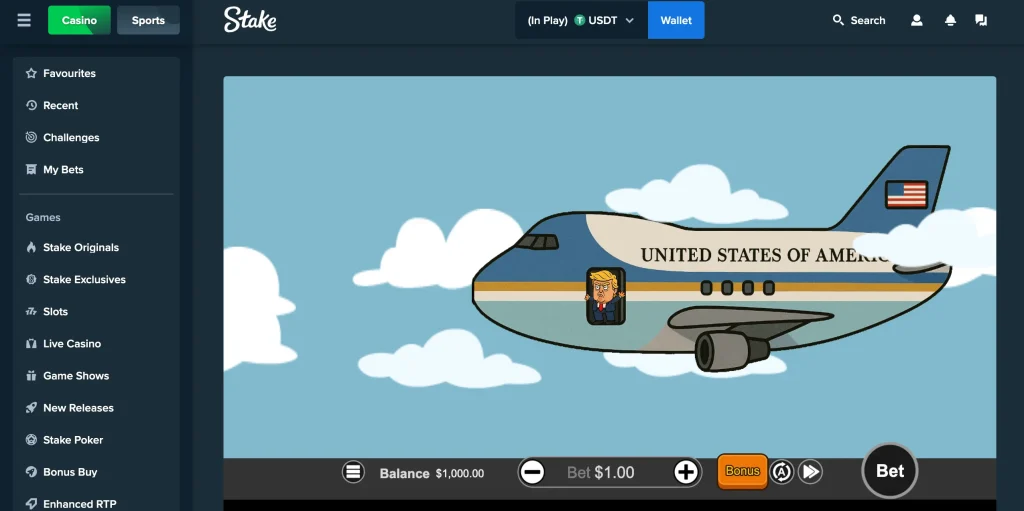Switch to the Casino tab
Screen dimensions: 1024x511
[79, 20]
